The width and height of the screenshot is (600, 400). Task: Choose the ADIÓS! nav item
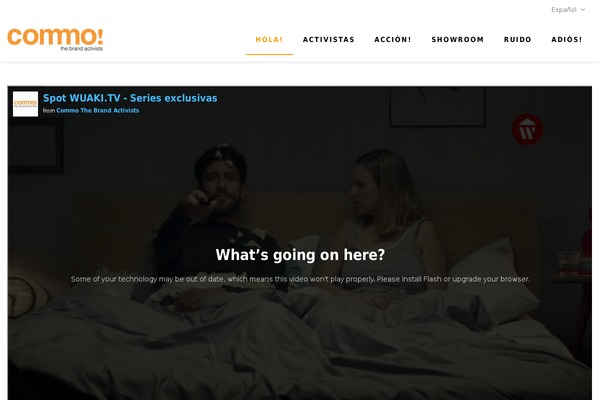coord(567,39)
